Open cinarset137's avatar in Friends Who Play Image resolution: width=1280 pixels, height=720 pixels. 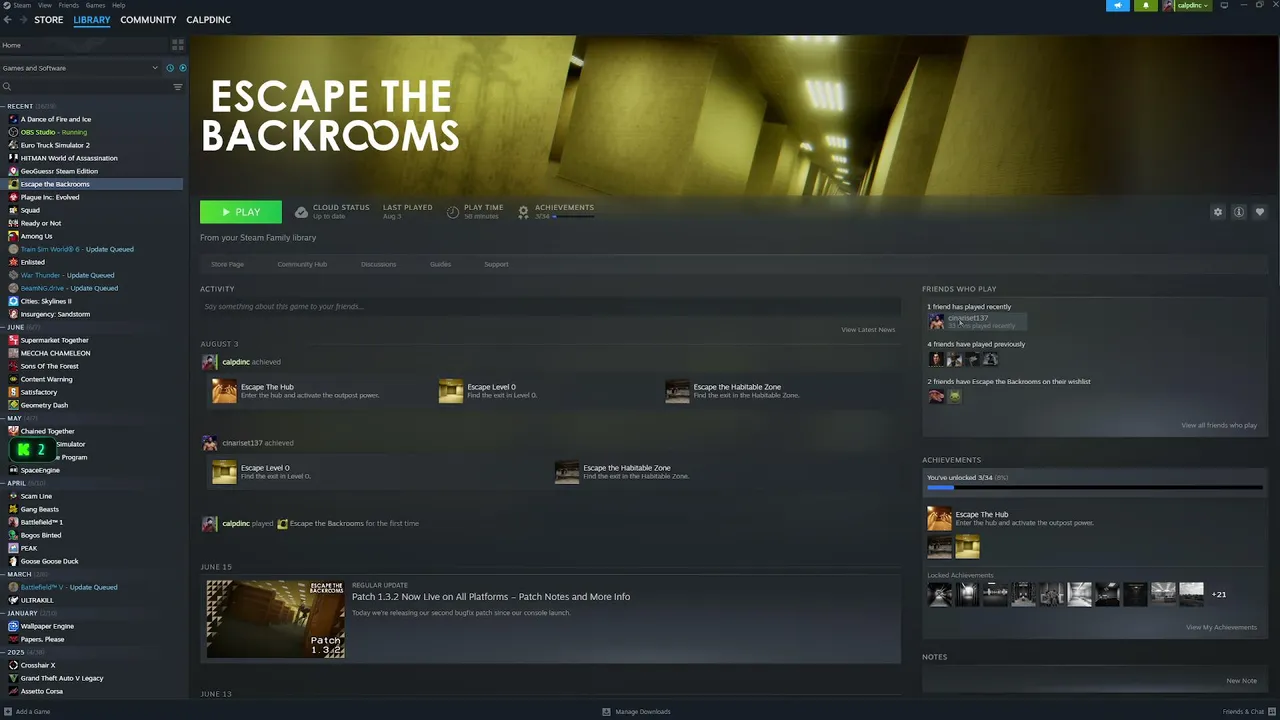click(936, 321)
